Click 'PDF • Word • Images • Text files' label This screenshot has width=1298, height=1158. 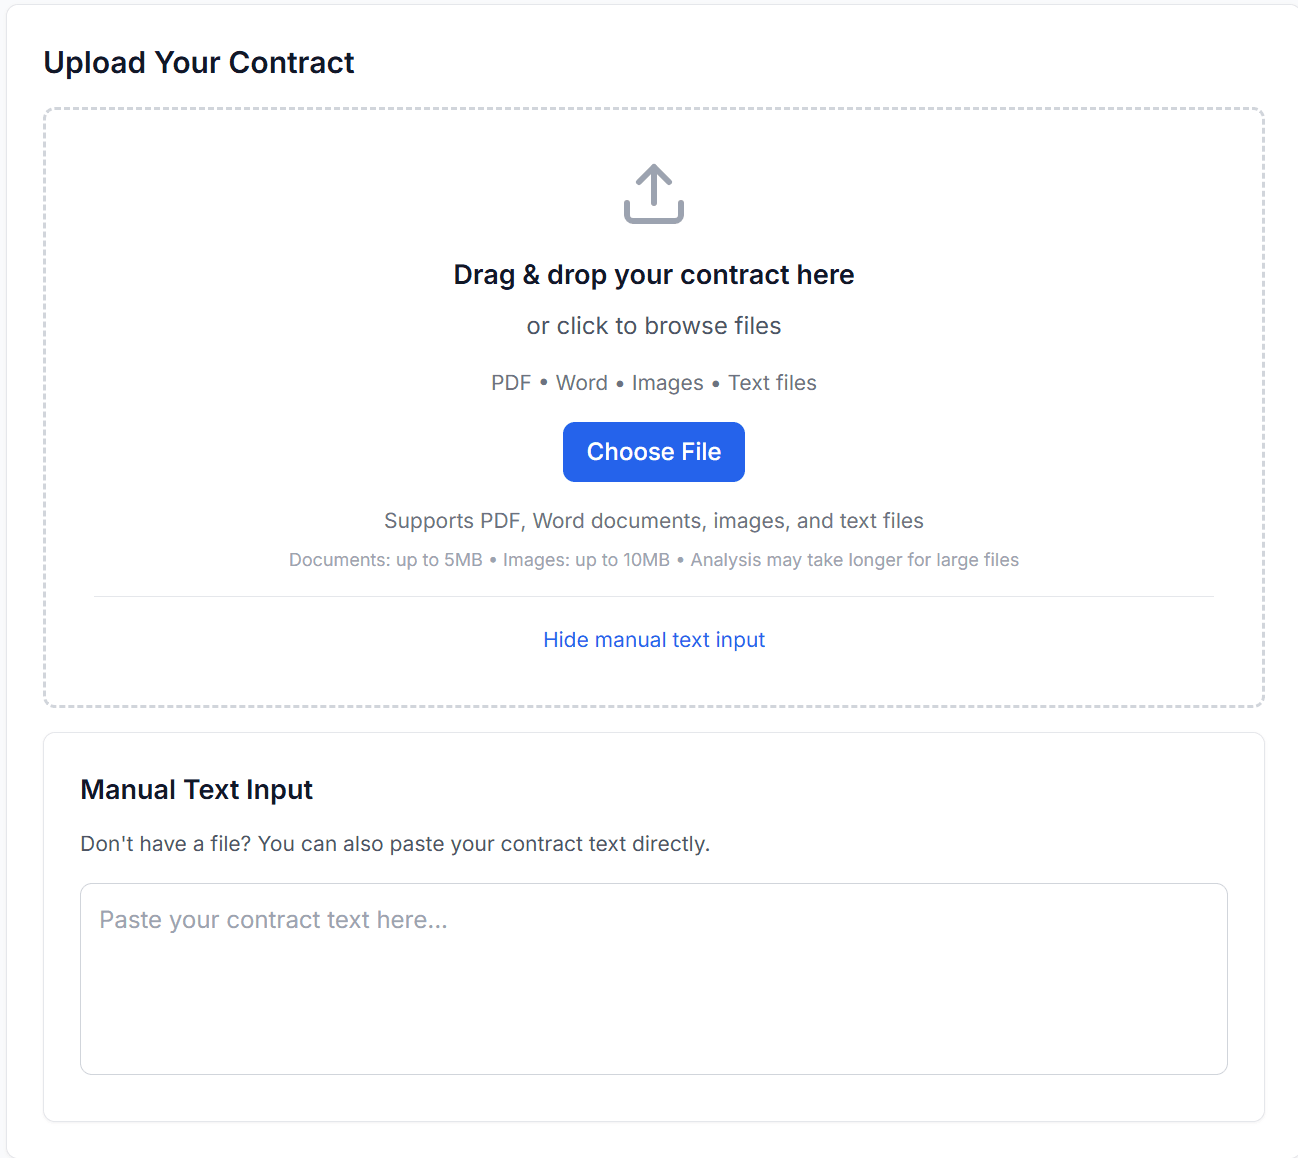[x=653, y=382]
